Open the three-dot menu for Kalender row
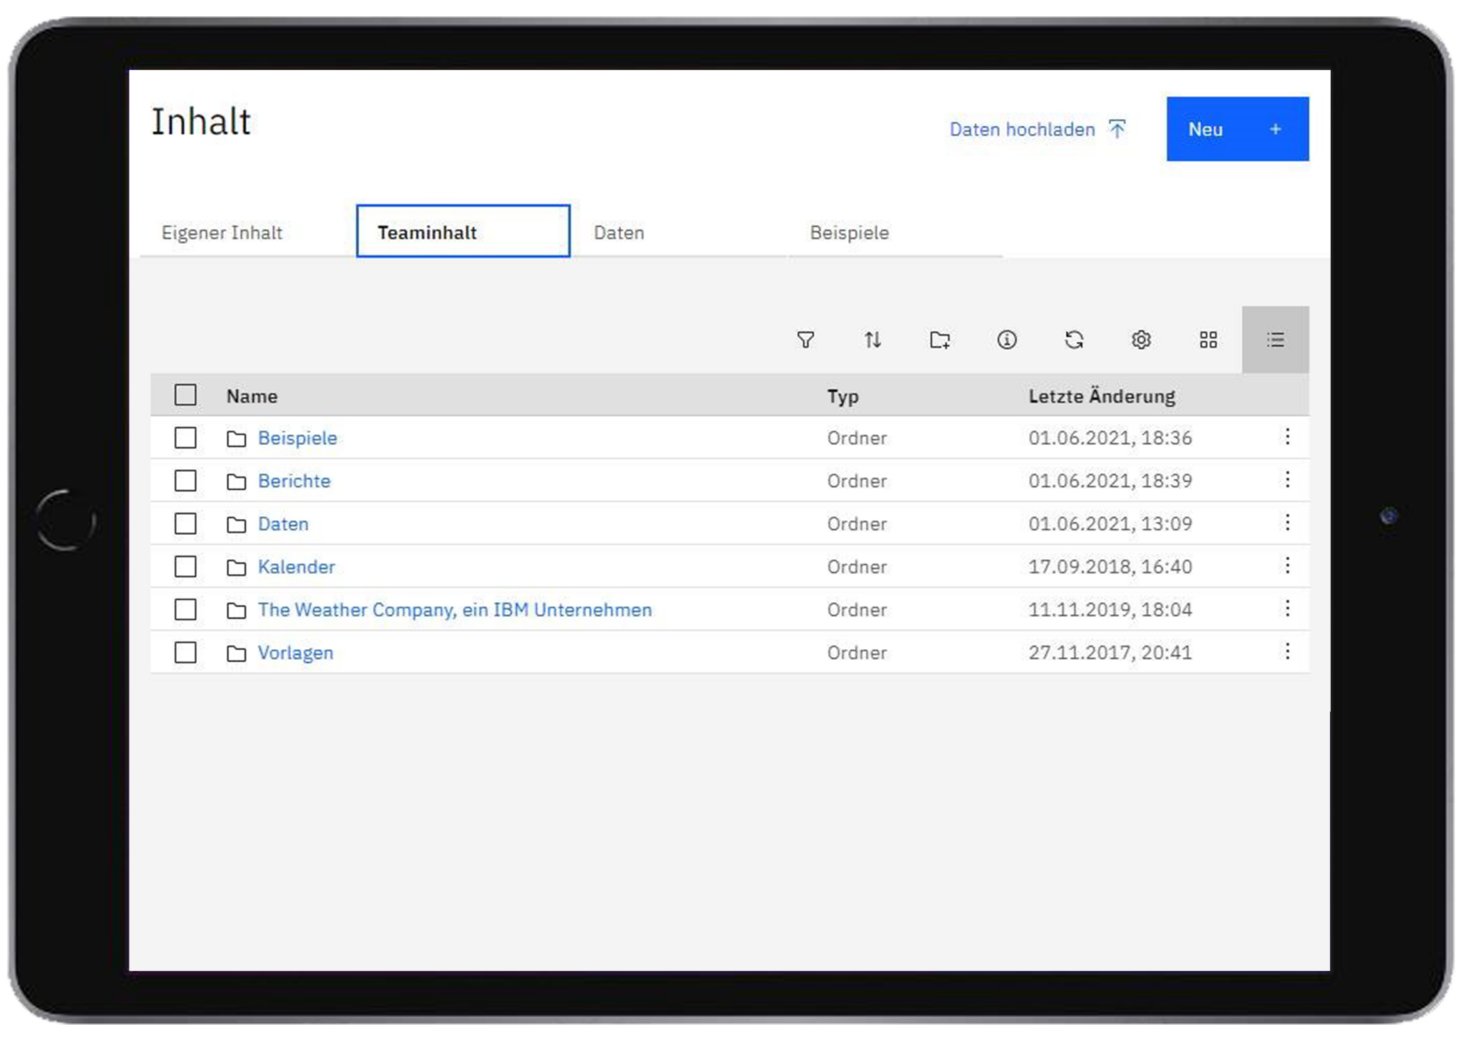 [1287, 566]
